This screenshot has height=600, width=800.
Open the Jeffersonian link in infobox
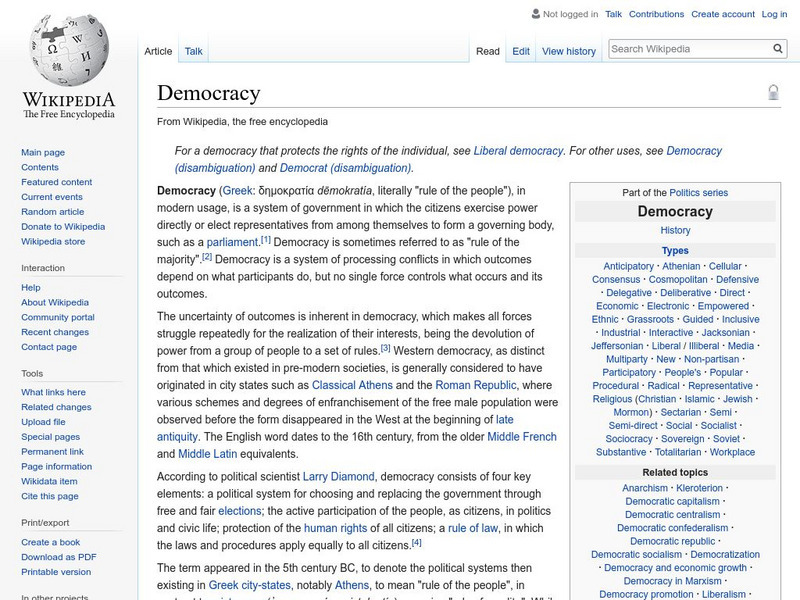click(617, 346)
